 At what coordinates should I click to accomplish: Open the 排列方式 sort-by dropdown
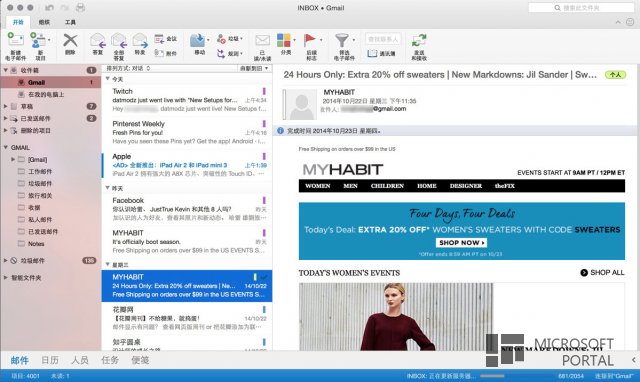128,68
